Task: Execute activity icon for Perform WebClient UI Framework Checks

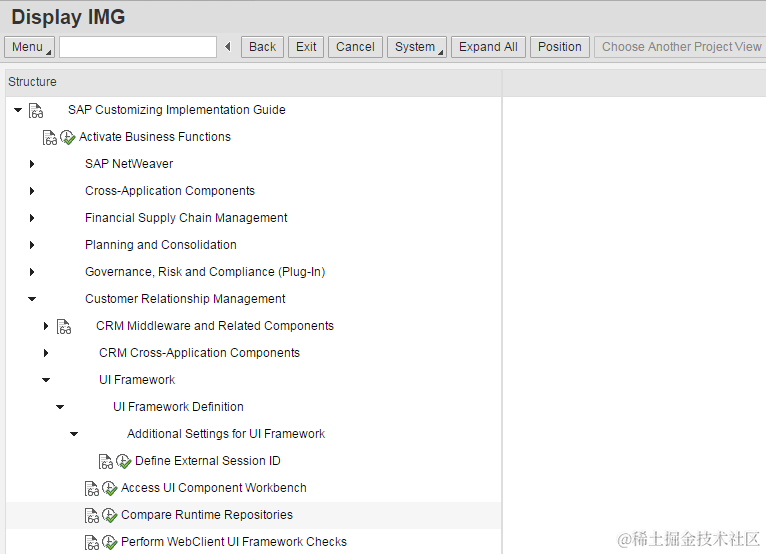Action: pyautogui.click(x=109, y=542)
